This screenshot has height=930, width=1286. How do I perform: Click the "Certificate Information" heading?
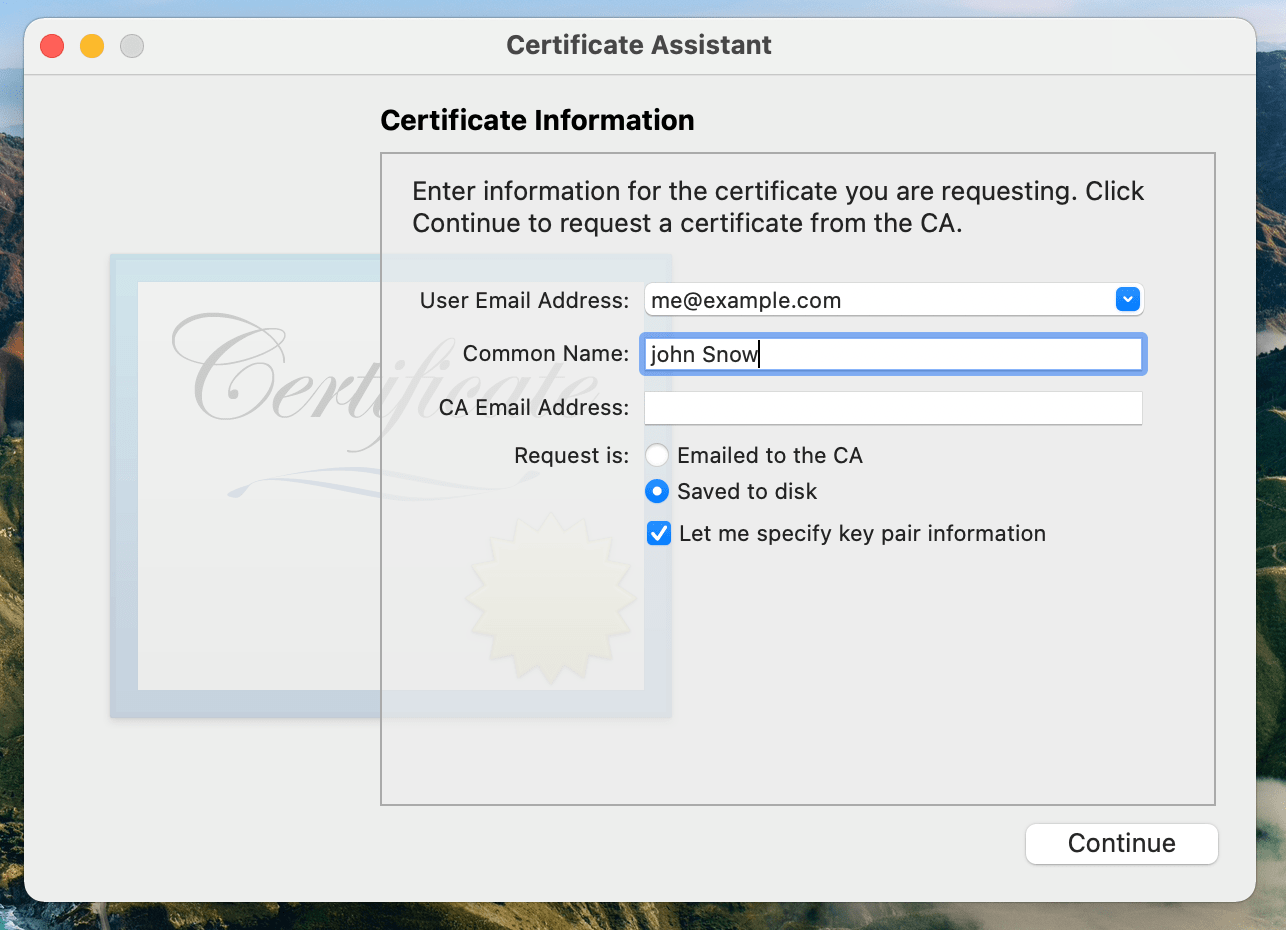pos(537,120)
